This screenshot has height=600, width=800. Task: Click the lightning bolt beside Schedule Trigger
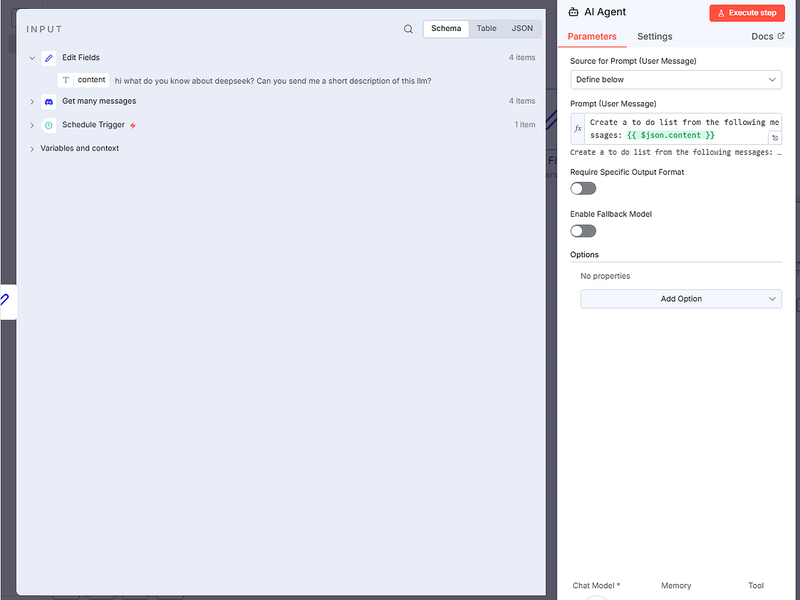point(133,126)
